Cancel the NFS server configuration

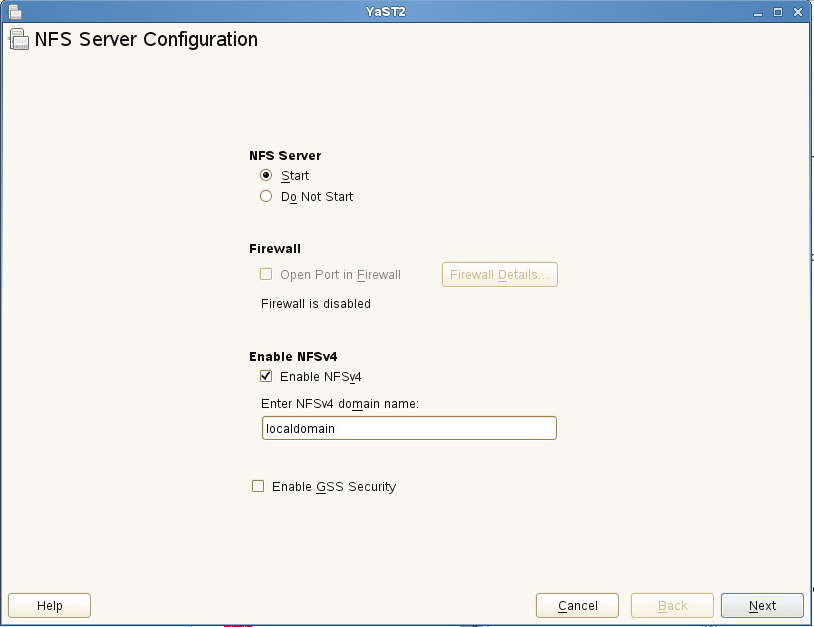[x=577, y=605]
